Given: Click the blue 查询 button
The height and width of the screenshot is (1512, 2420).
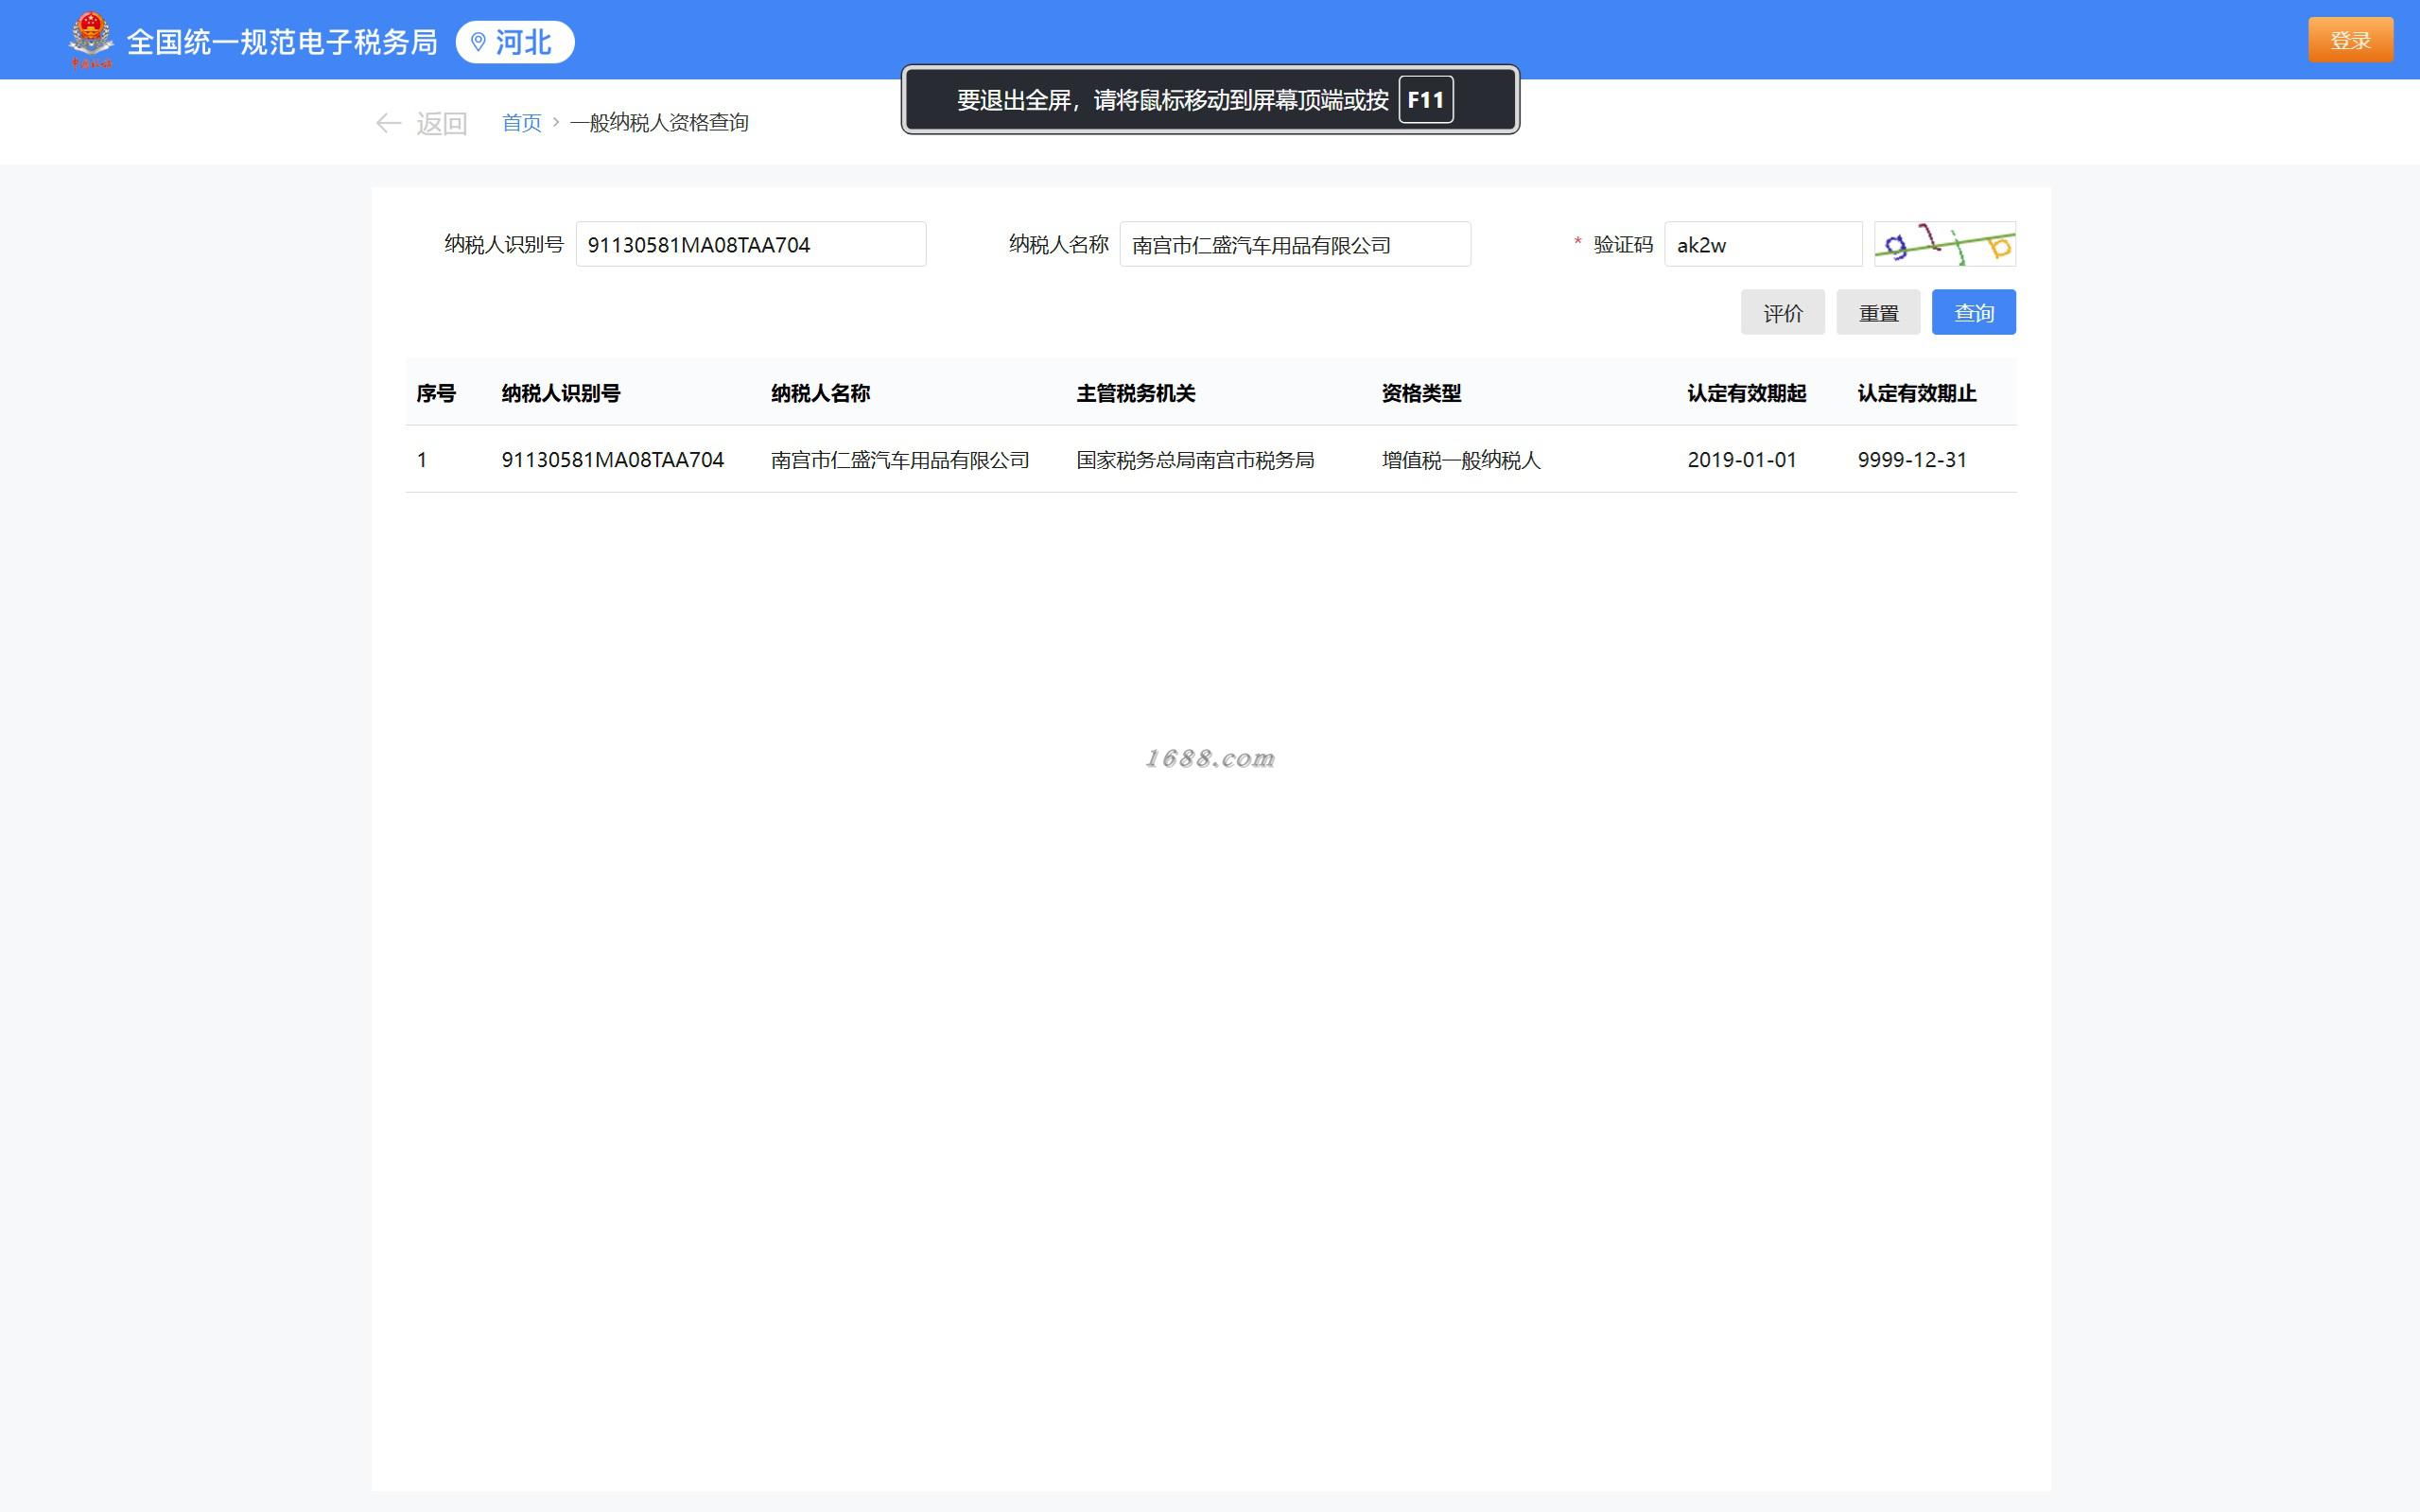Looking at the screenshot, I should [1973, 313].
